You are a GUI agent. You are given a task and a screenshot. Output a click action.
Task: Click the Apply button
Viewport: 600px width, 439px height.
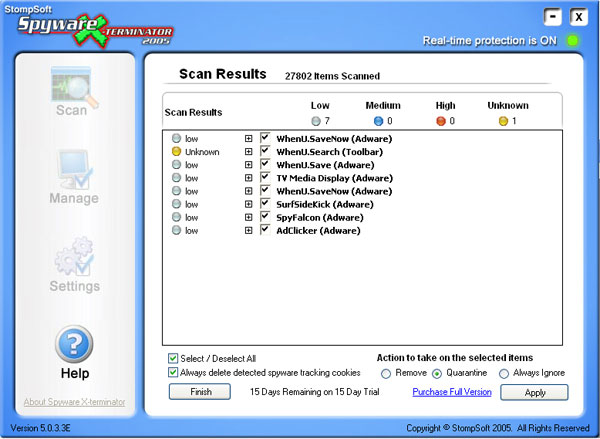(x=534, y=393)
